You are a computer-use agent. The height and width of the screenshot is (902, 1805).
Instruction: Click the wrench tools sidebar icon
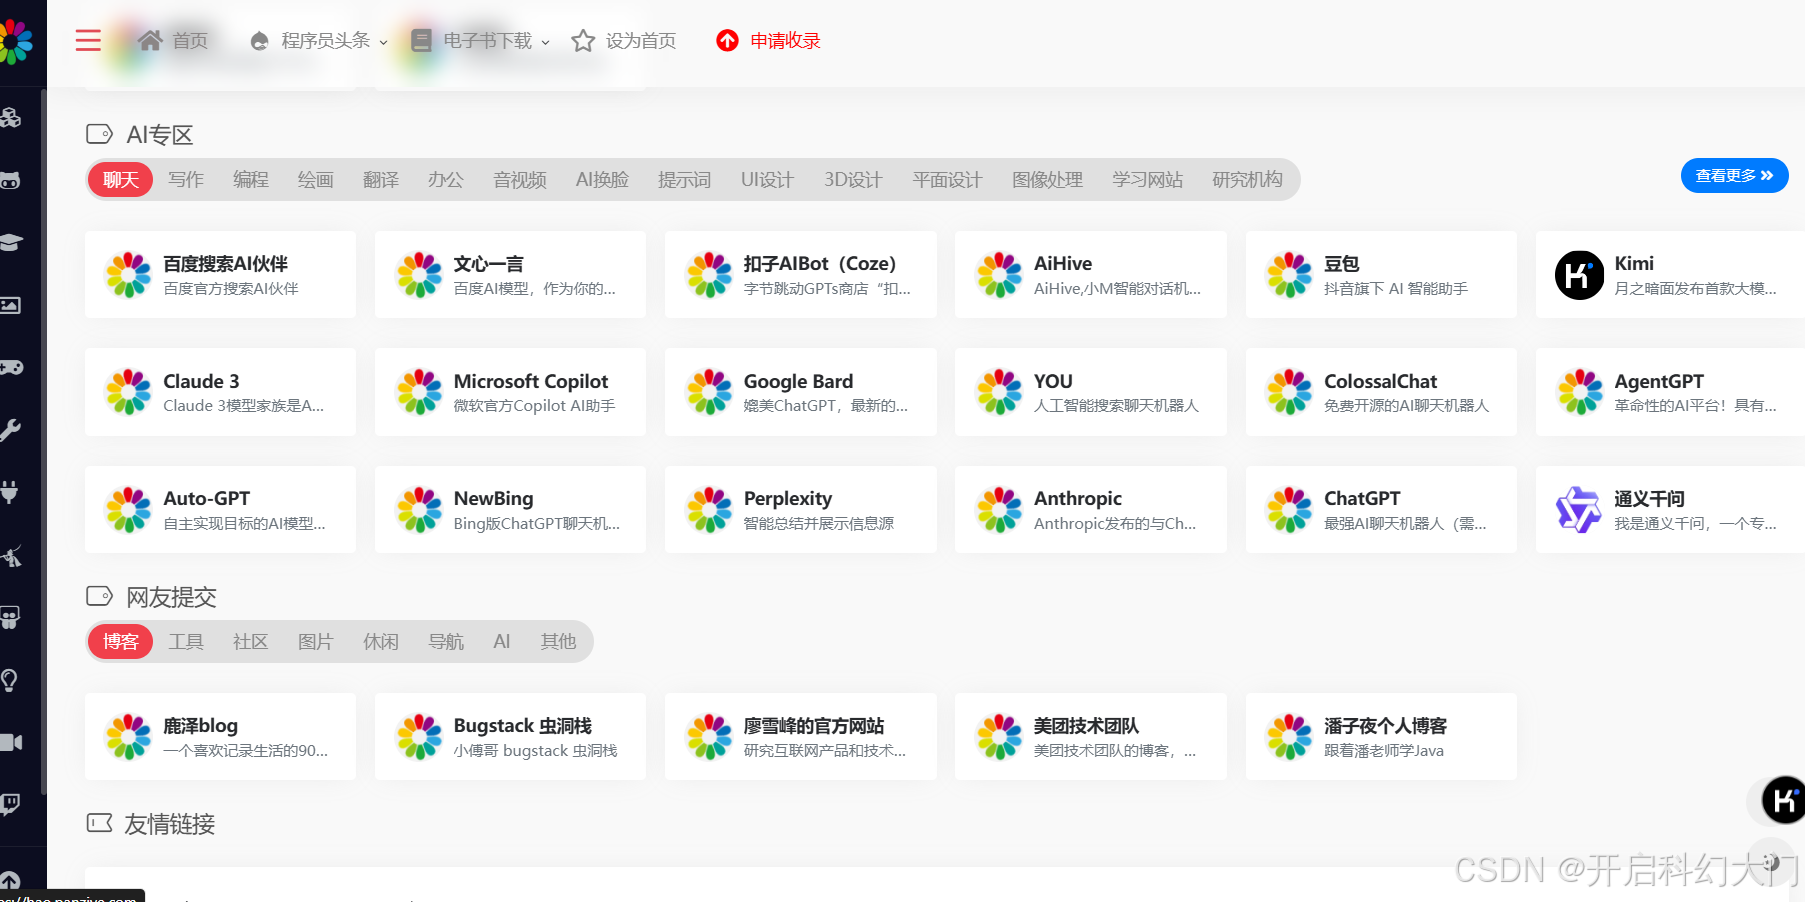(x=10, y=430)
